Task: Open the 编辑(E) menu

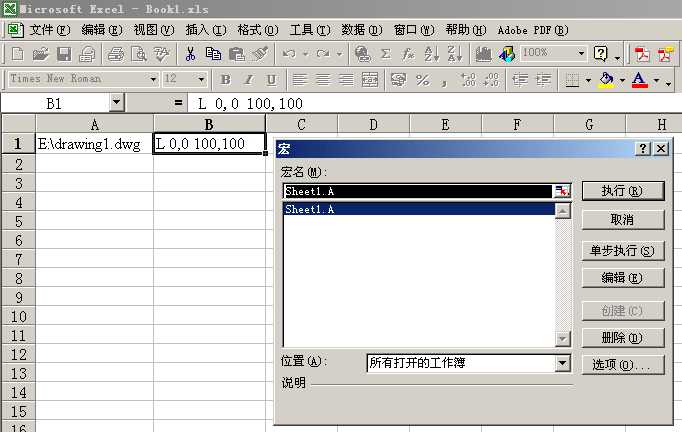Action: coord(102,30)
